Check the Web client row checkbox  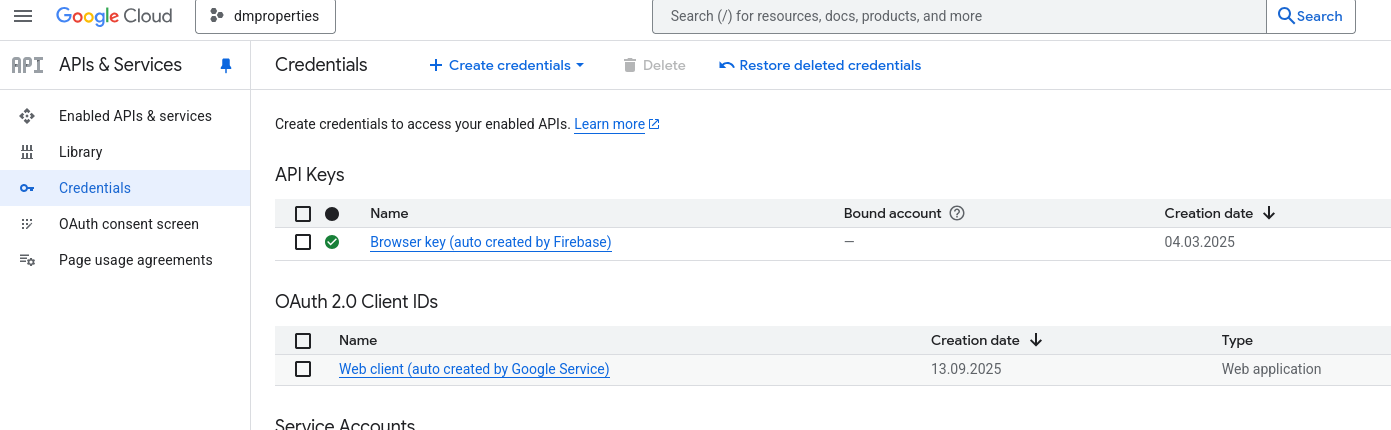click(303, 369)
